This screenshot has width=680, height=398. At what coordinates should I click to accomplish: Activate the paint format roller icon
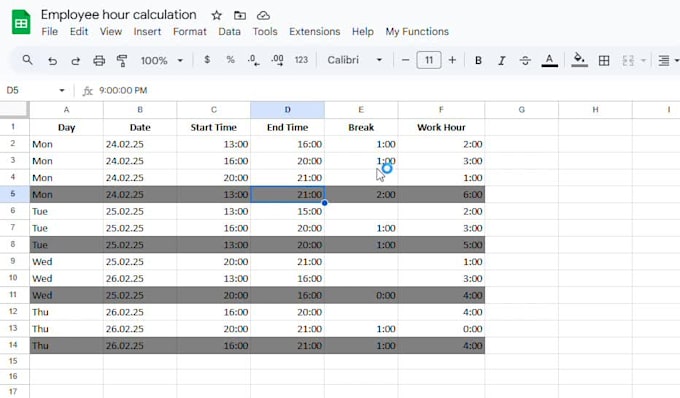(122, 61)
